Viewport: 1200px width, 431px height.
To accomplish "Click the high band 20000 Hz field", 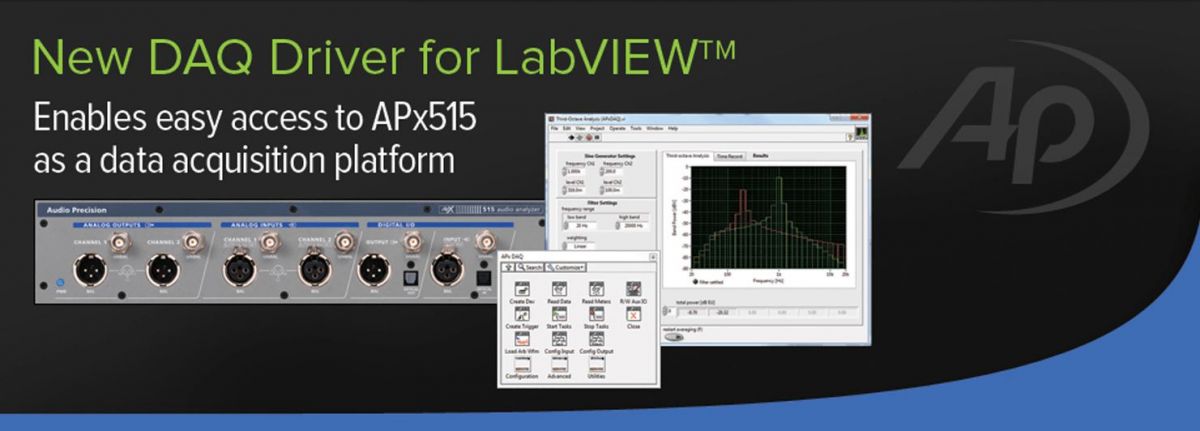I will pyautogui.click(x=635, y=226).
